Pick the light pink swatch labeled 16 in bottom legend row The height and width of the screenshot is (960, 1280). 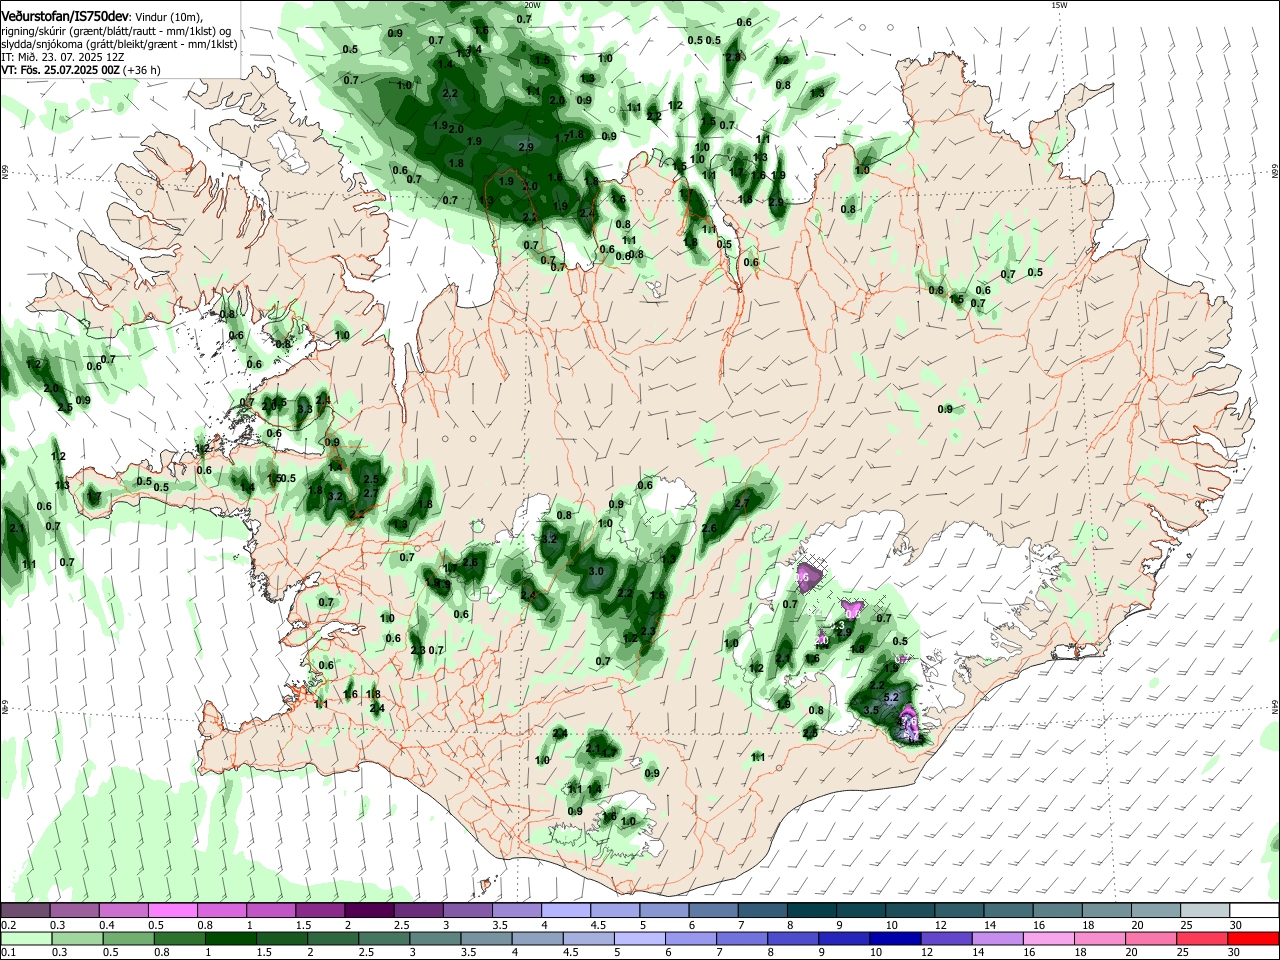point(1047,939)
